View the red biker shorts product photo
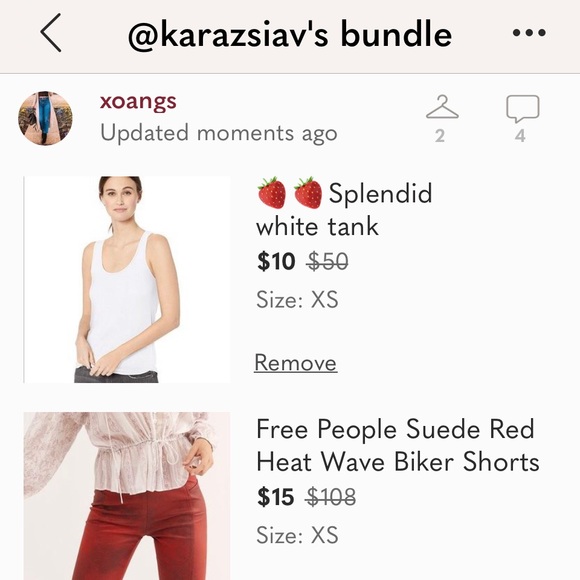This screenshot has height=580, width=580. pos(127,496)
